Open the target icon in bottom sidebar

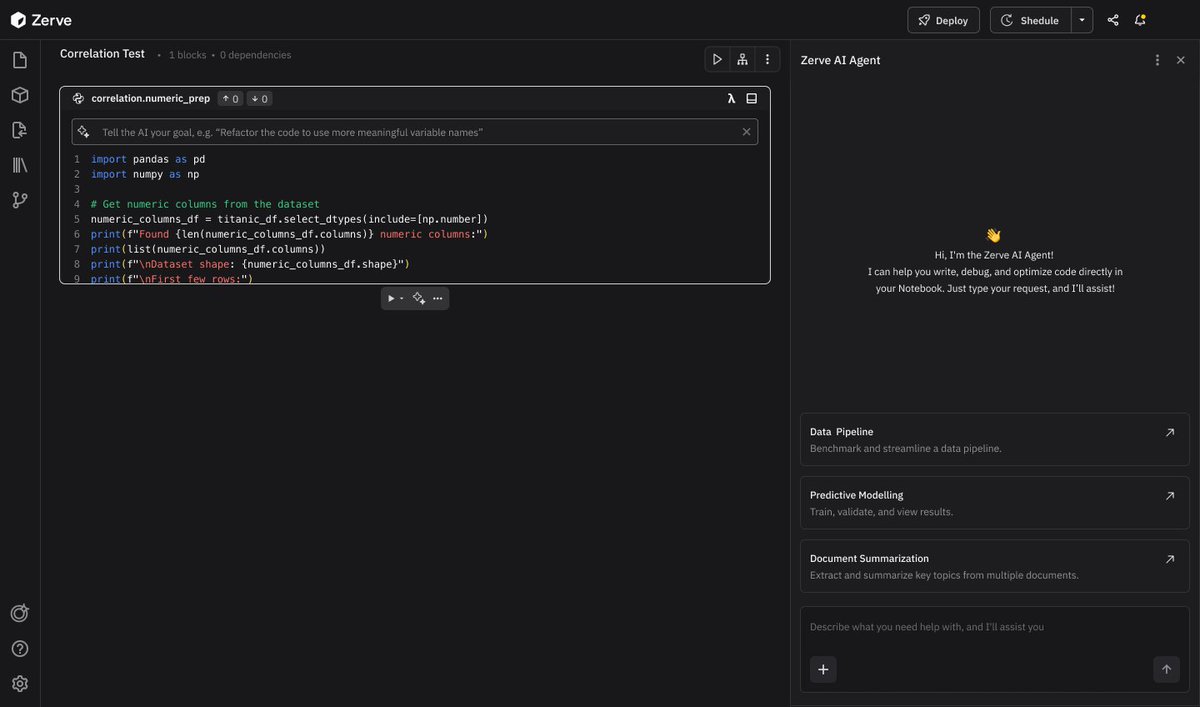[19, 613]
